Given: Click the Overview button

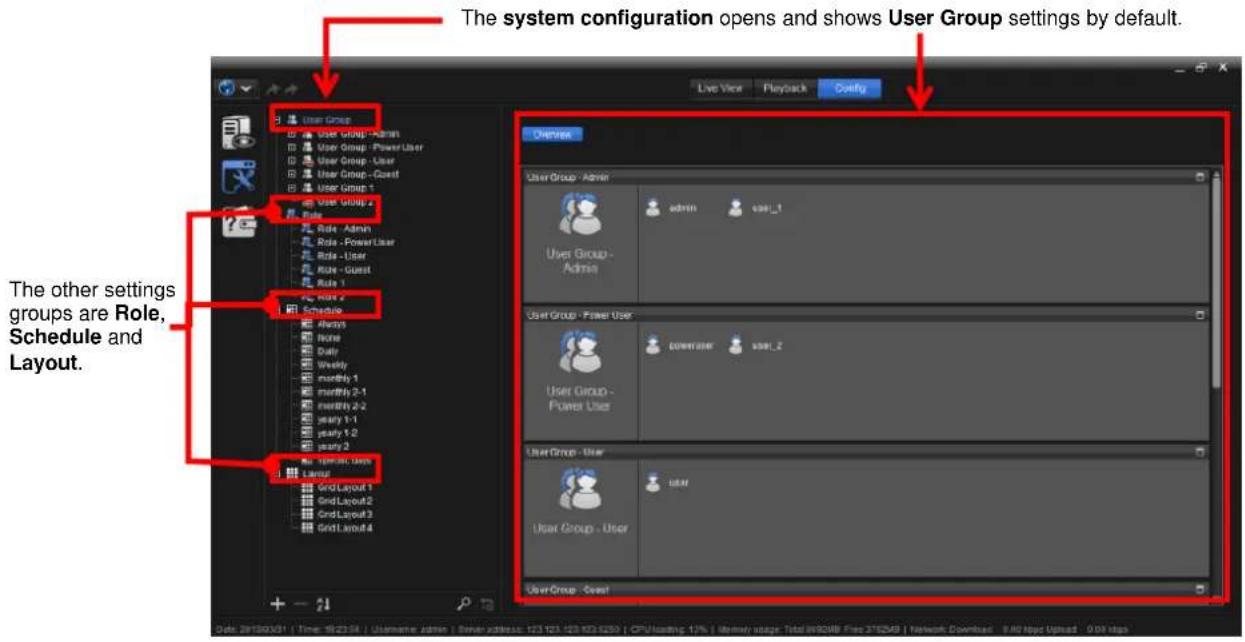Looking at the screenshot, I should 552,133.
